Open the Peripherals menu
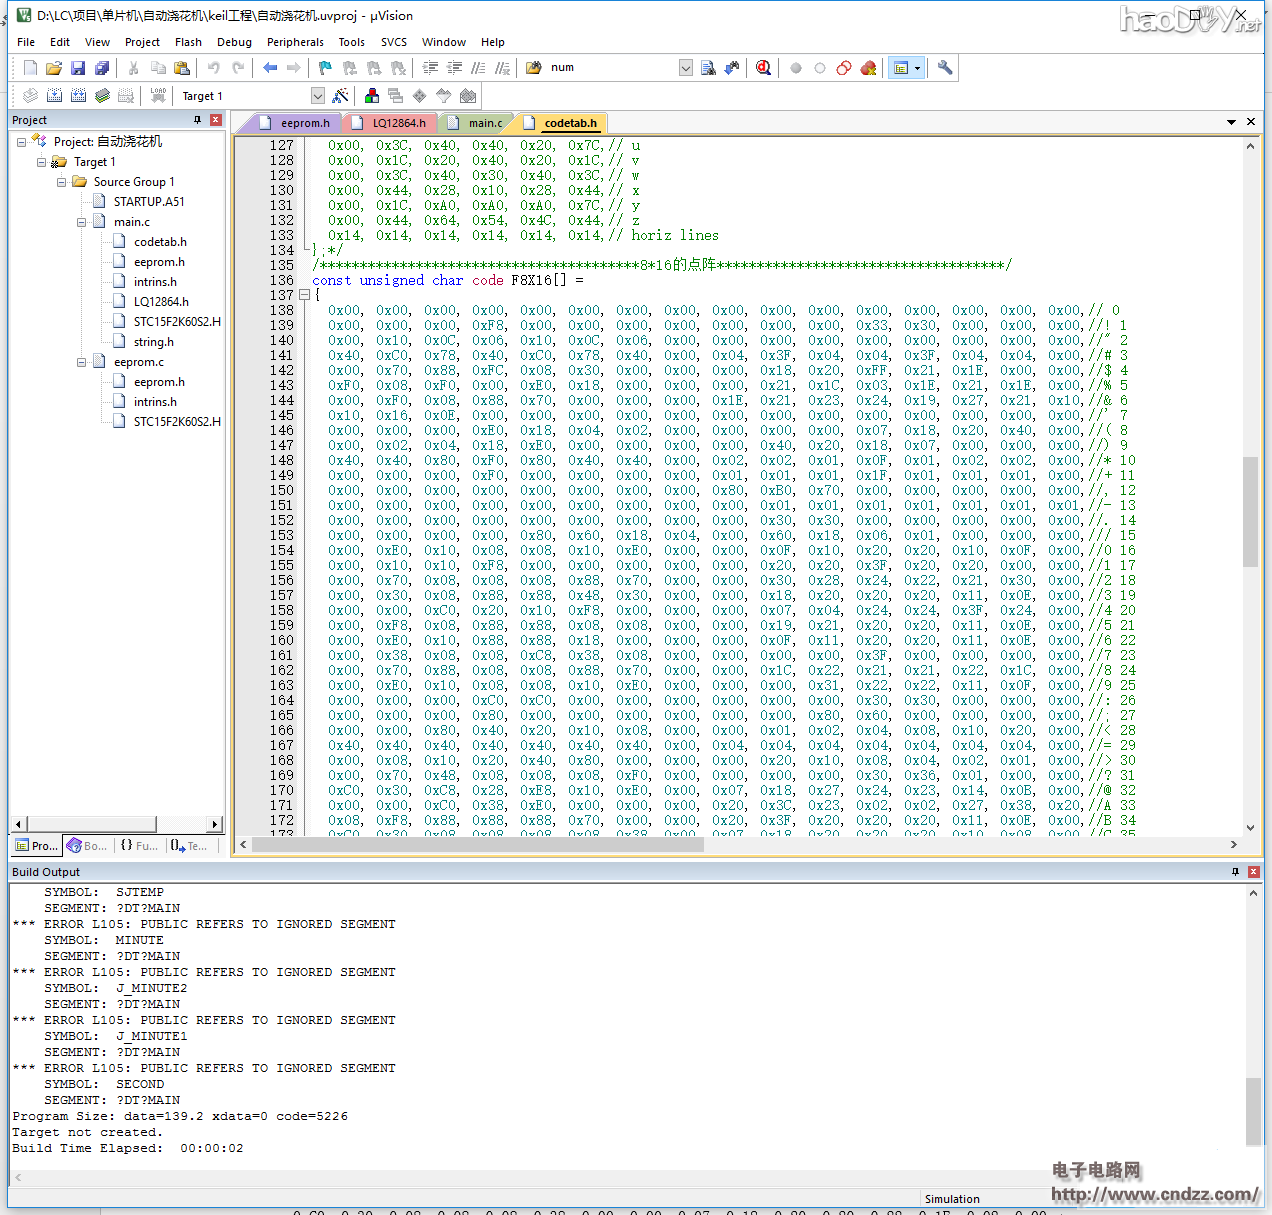1272x1215 pixels. pyautogui.click(x=294, y=42)
